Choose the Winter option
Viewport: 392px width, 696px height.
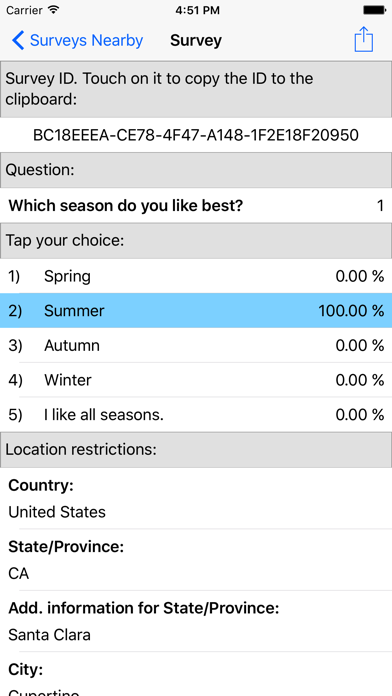coord(196,380)
